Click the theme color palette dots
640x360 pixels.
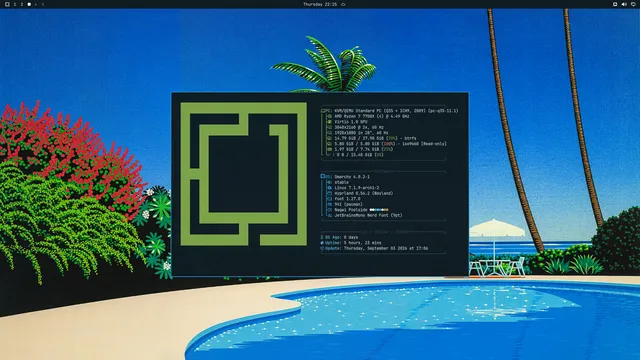(379, 210)
